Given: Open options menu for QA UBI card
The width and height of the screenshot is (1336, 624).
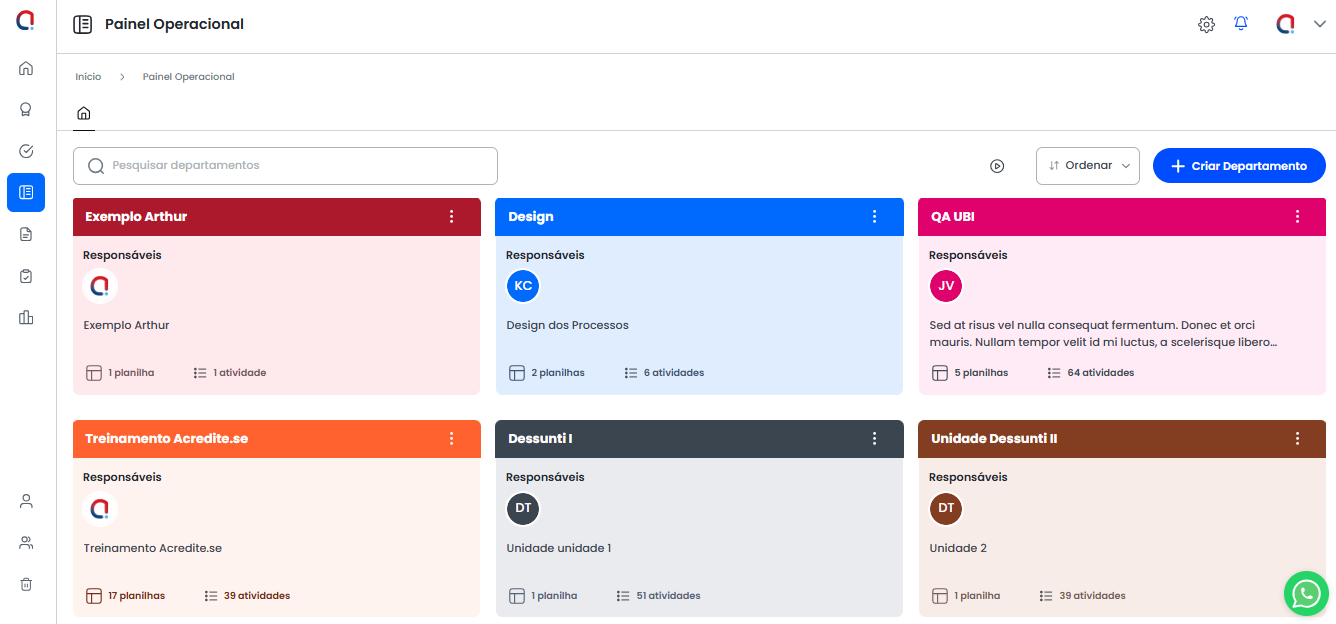Looking at the screenshot, I should [1297, 217].
